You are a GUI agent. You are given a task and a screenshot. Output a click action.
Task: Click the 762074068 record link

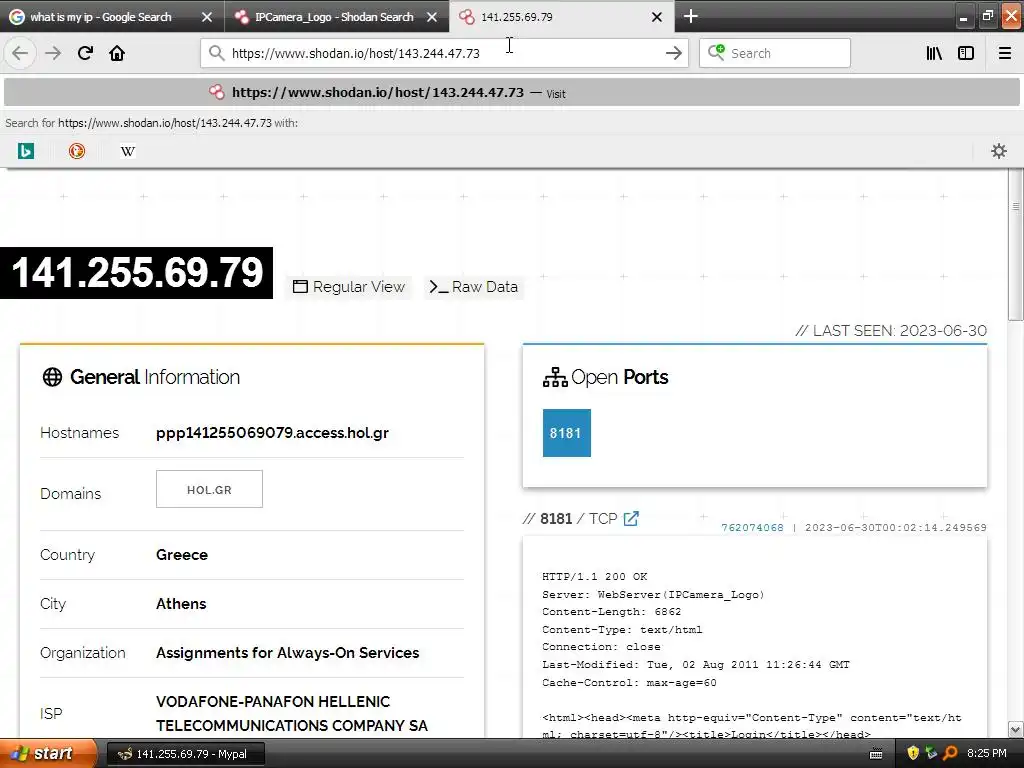[752, 528]
